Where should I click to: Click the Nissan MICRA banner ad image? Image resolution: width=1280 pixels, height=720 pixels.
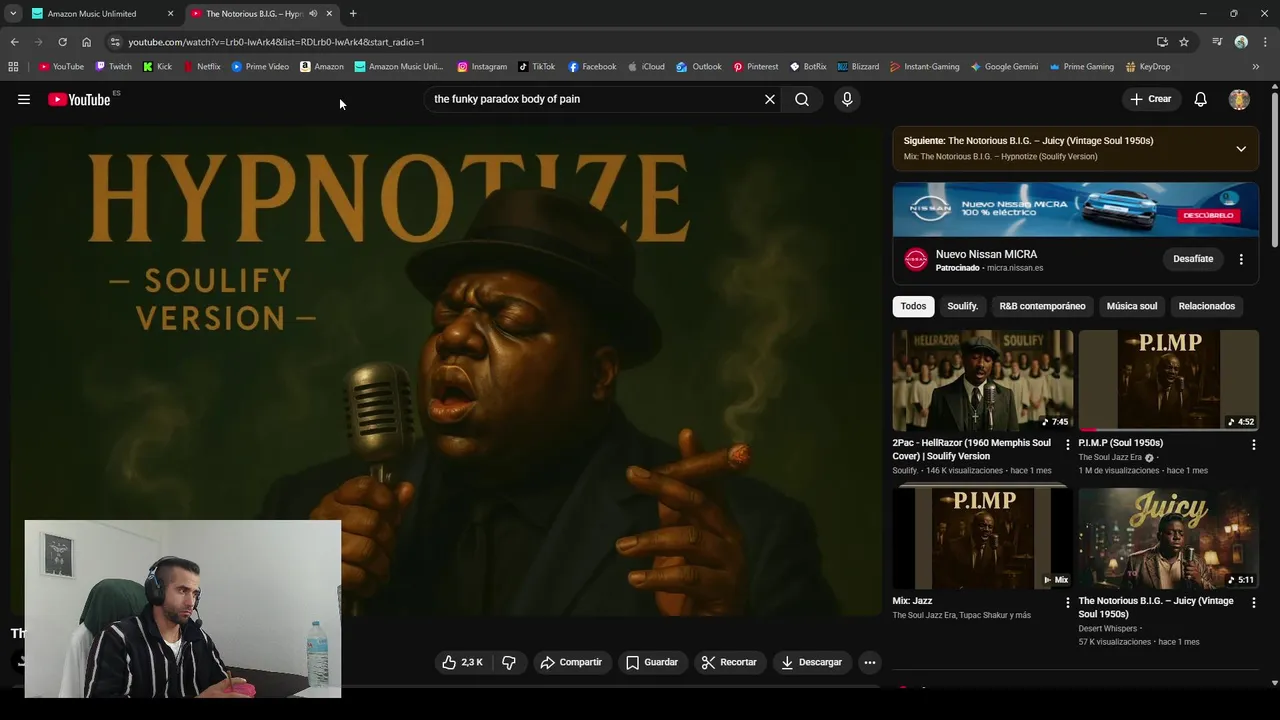point(1076,209)
